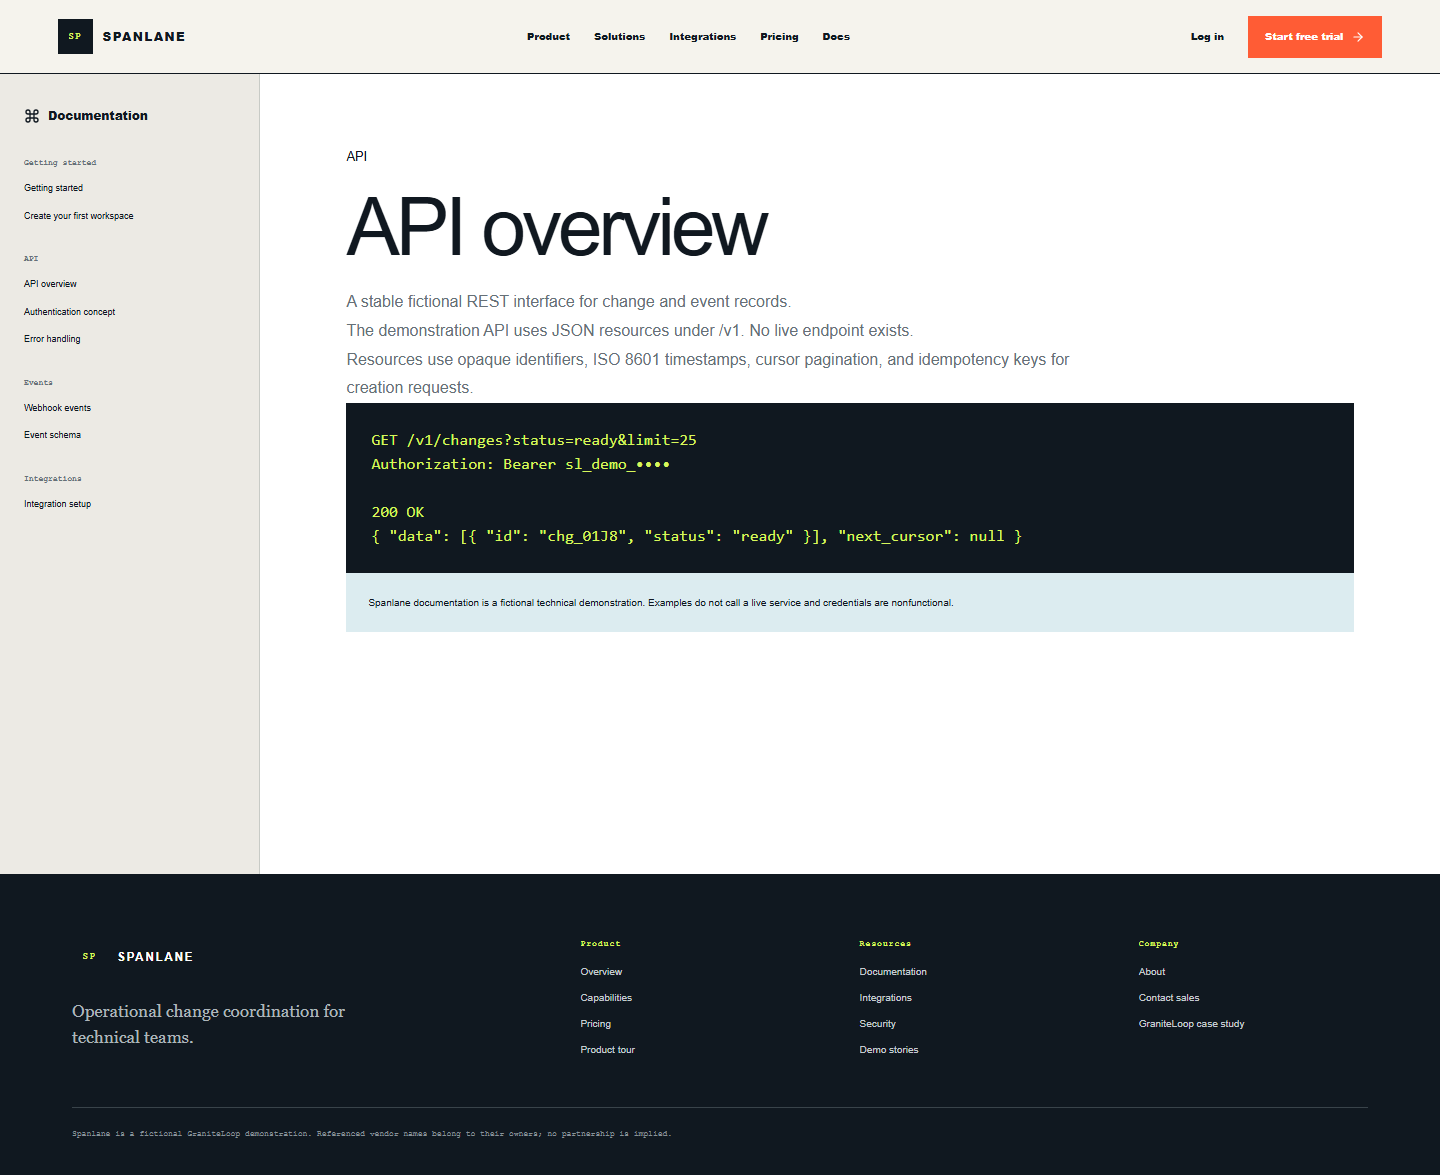Open footer About link
This screenshot has height=1175, width=1440.
(x=1152, y=972)
